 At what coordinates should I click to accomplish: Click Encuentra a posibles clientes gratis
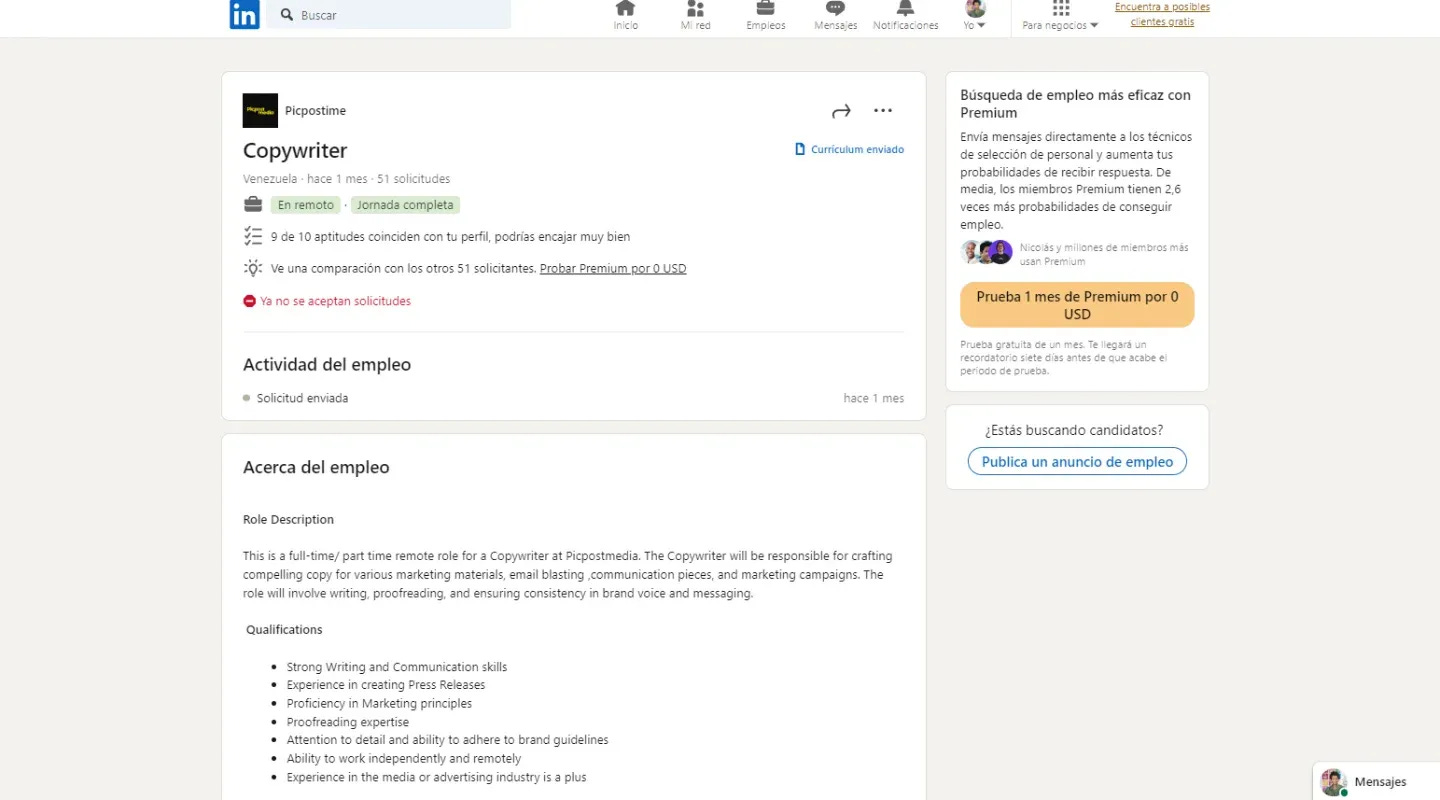click(x=1161, y=13)
